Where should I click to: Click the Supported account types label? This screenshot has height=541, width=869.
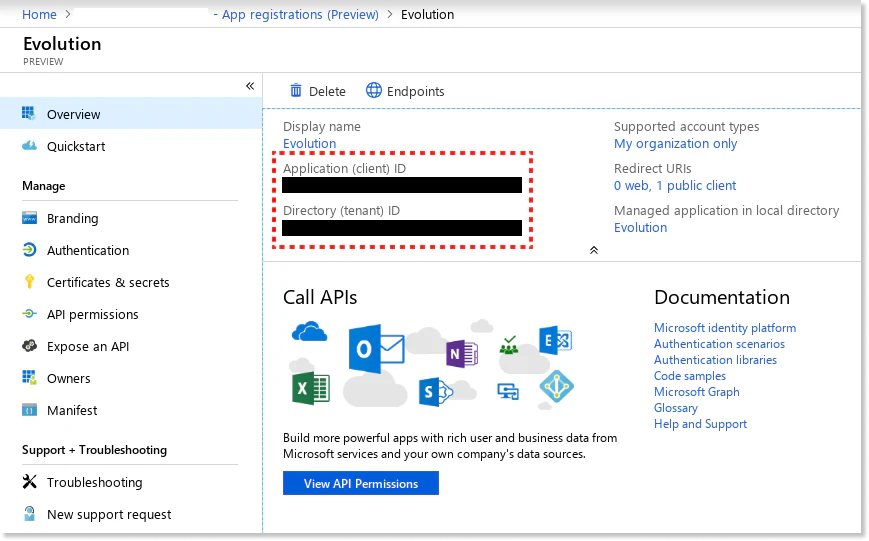coord(686,126)
